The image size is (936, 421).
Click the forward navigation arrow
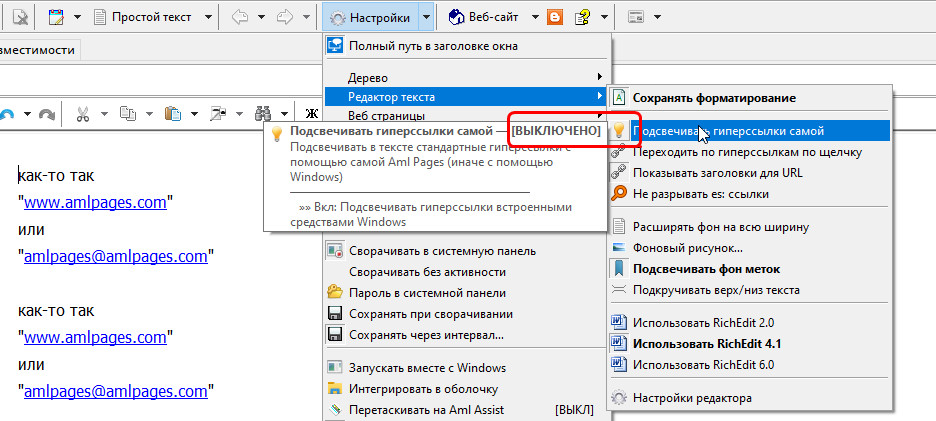coord(285,17)
